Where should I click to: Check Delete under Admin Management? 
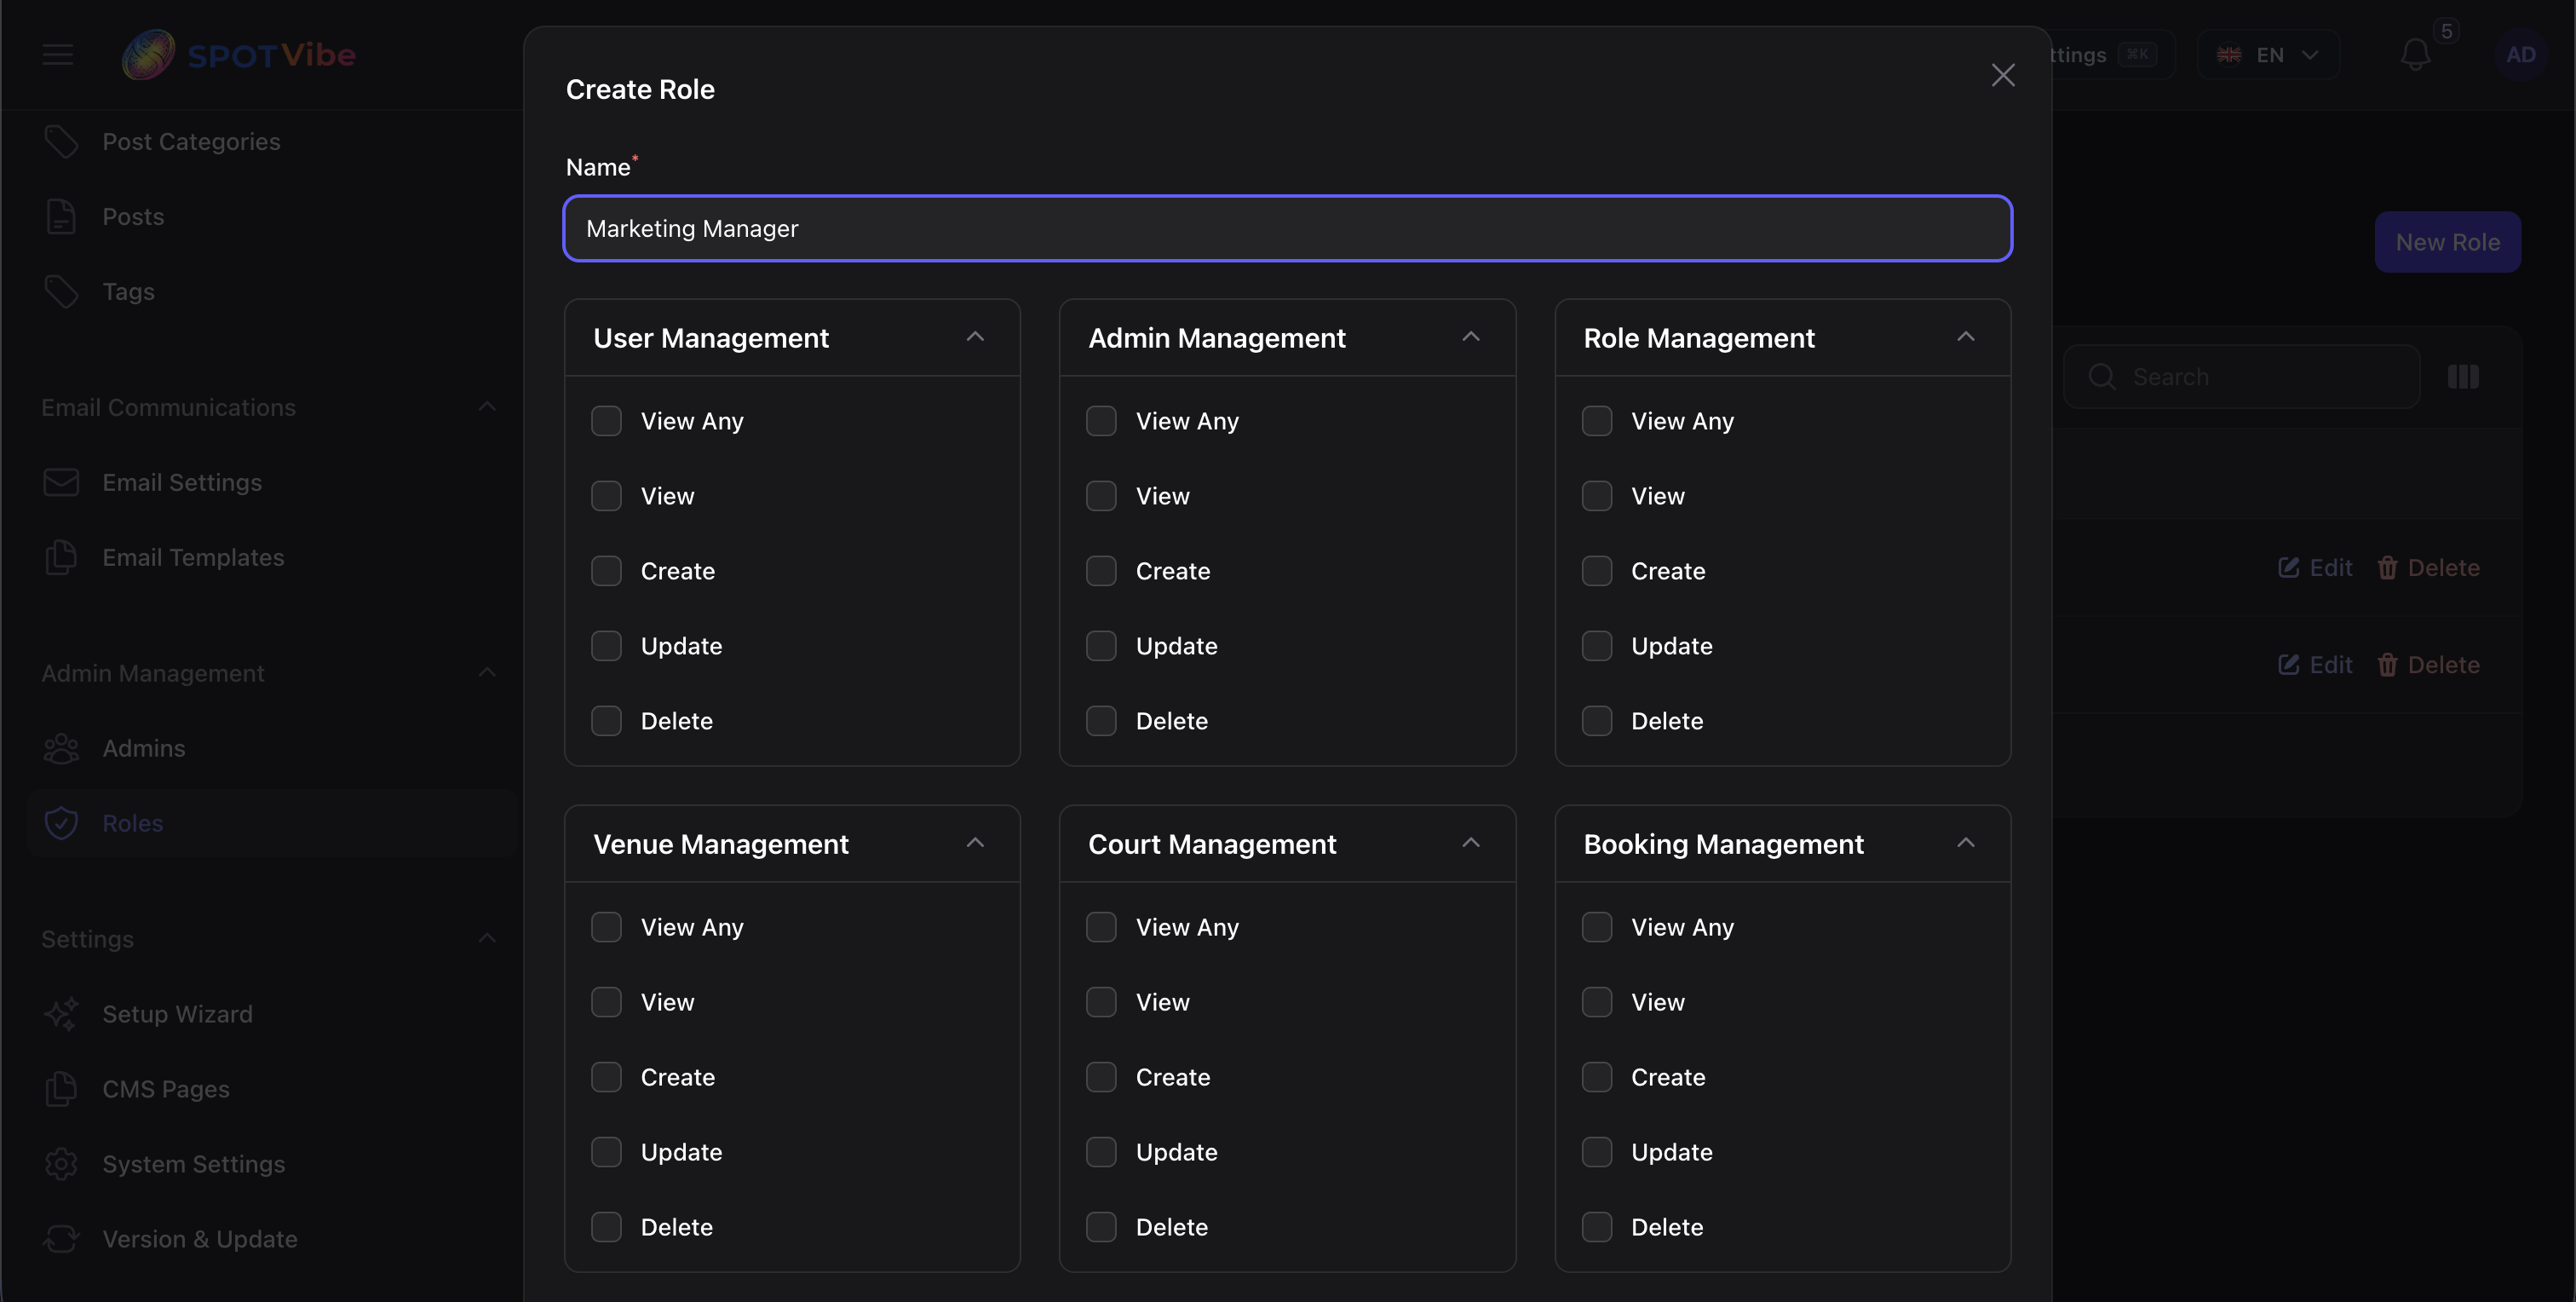click(1101, 721)
